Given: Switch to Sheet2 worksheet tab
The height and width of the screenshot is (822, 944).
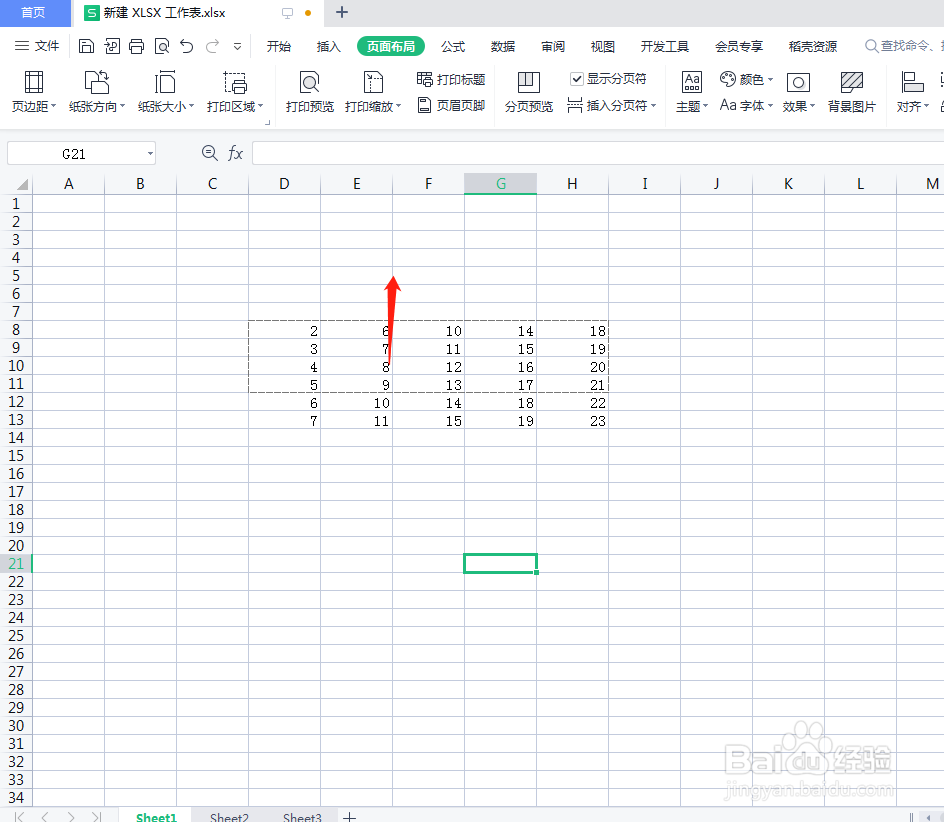Looking at the screenshot, I should coord(229,817).
